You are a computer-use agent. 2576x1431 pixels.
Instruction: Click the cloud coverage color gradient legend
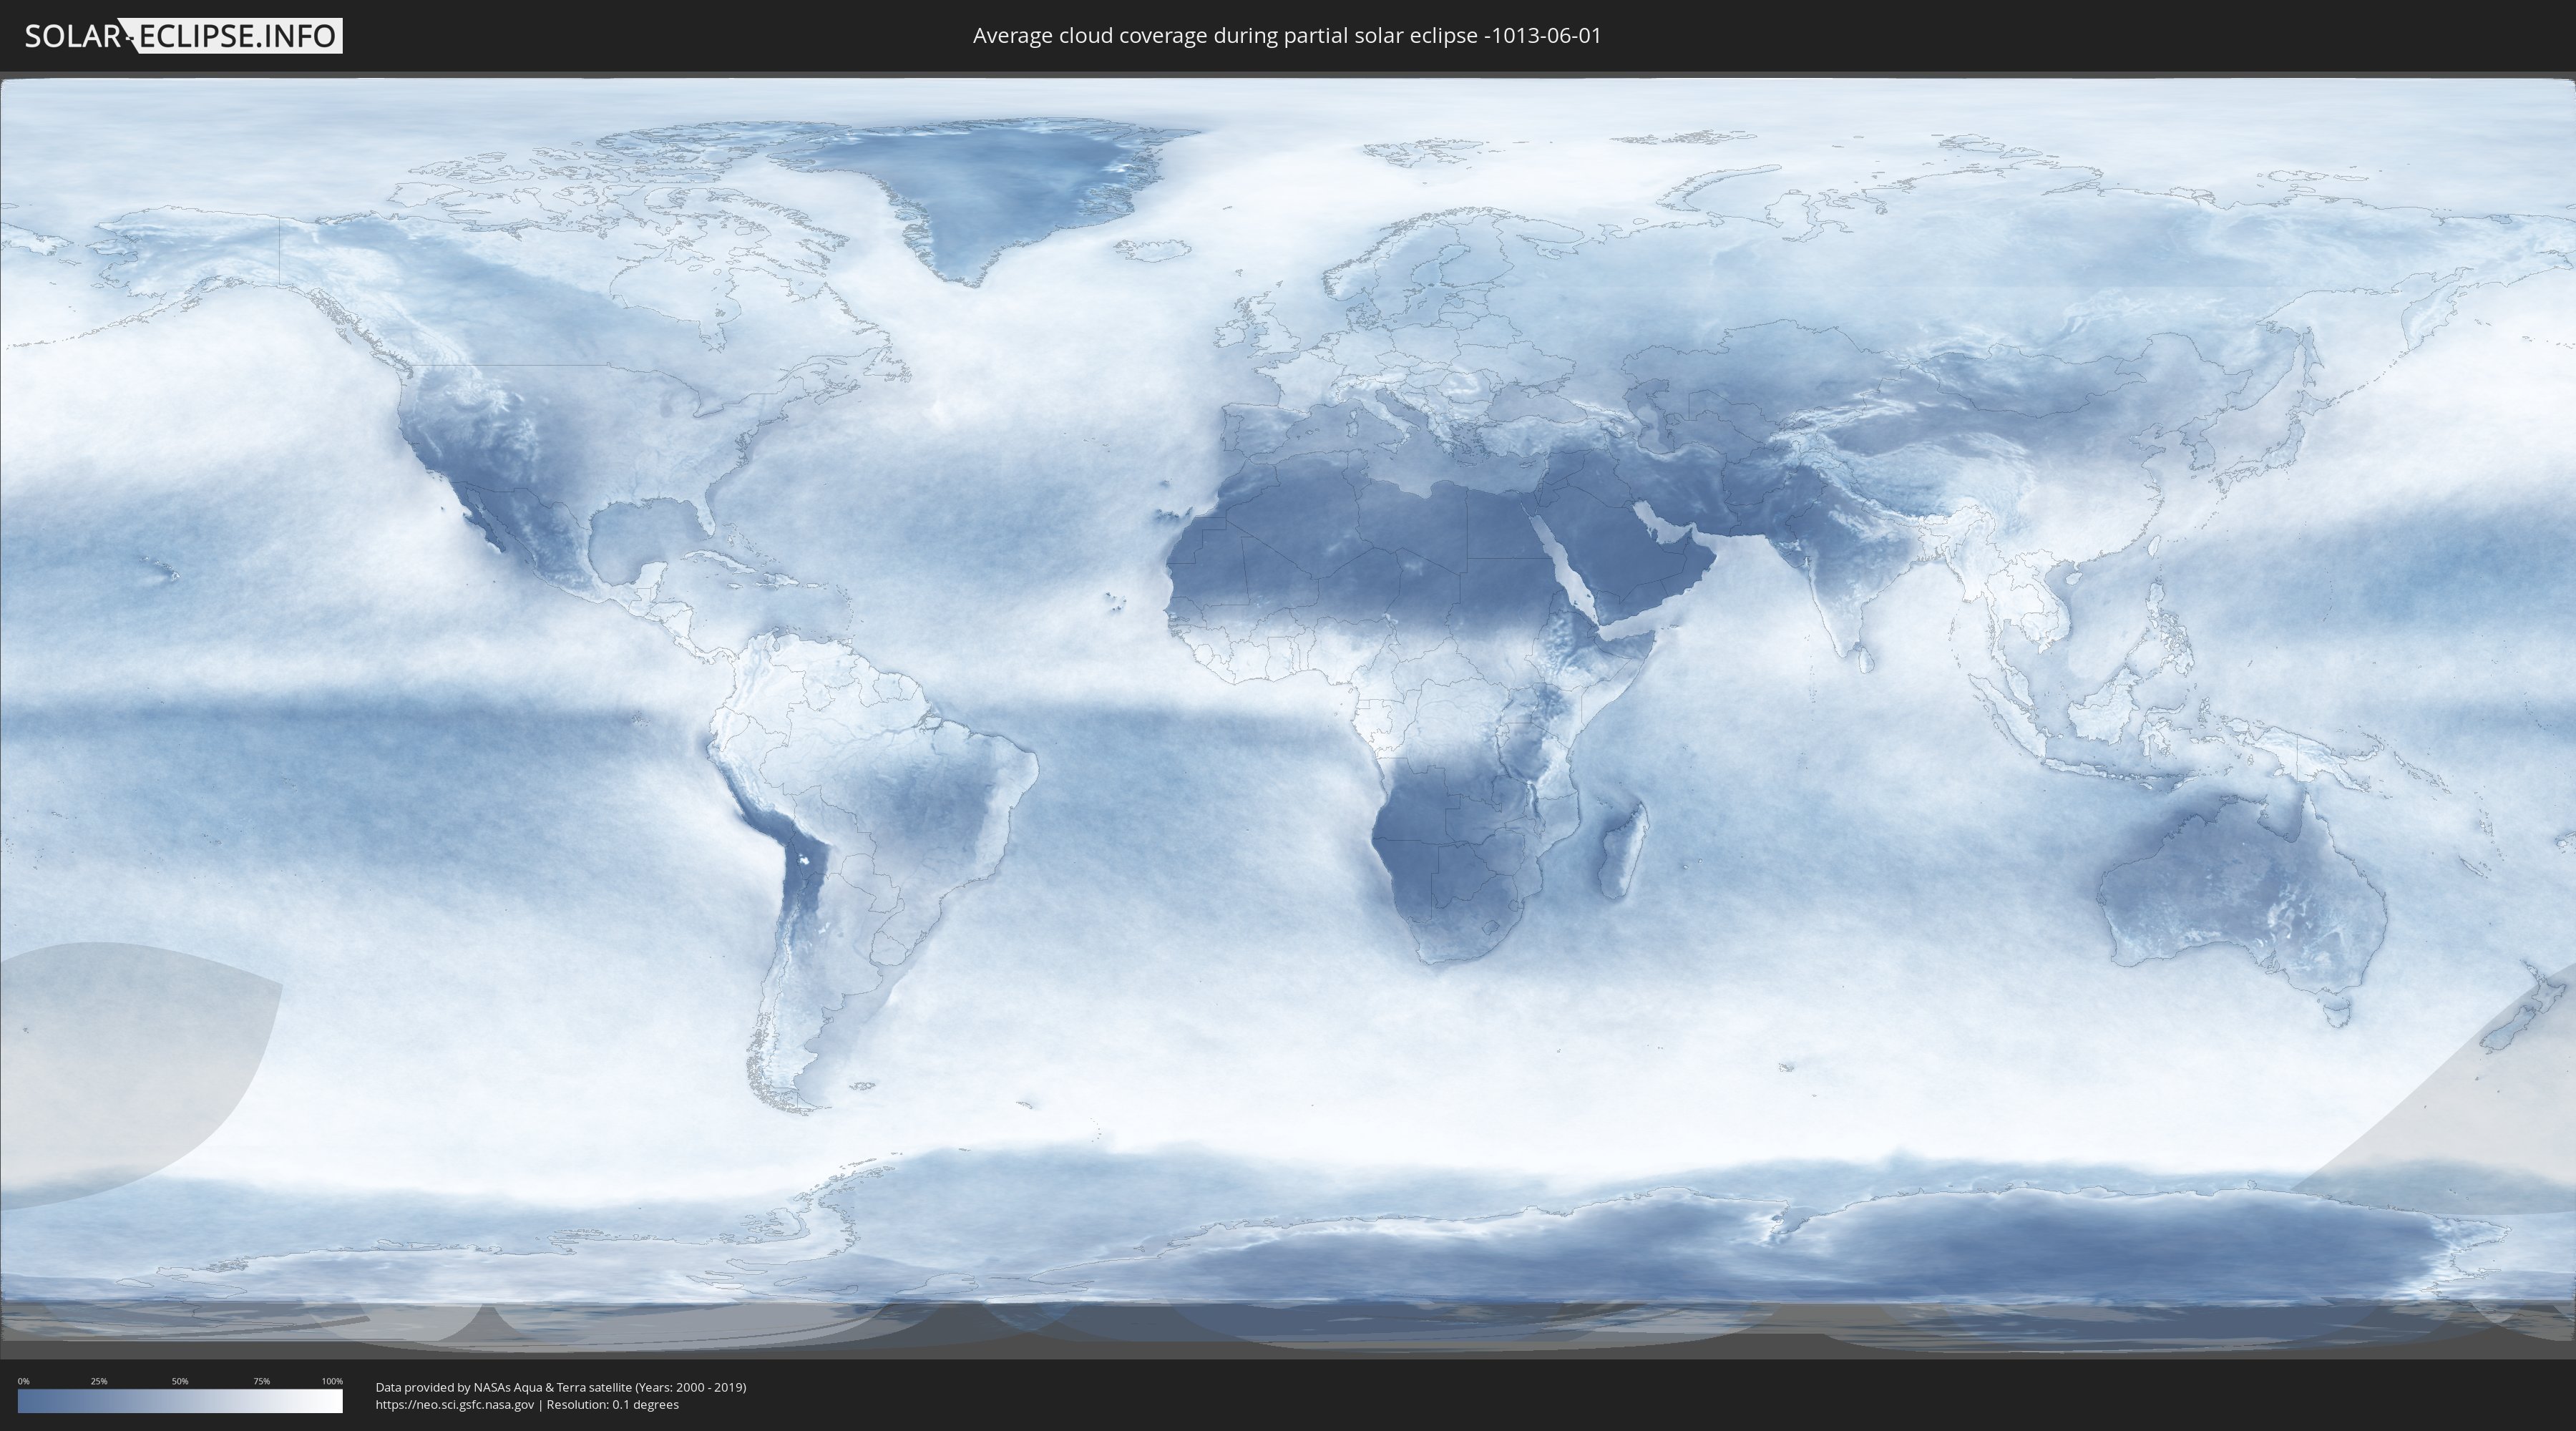[180, 1401]
